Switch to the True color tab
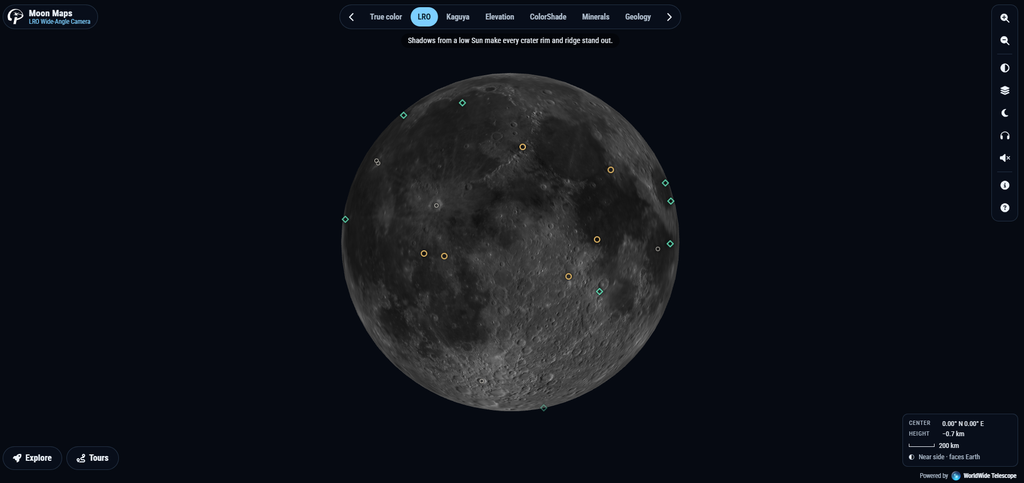 click(385, 17)
